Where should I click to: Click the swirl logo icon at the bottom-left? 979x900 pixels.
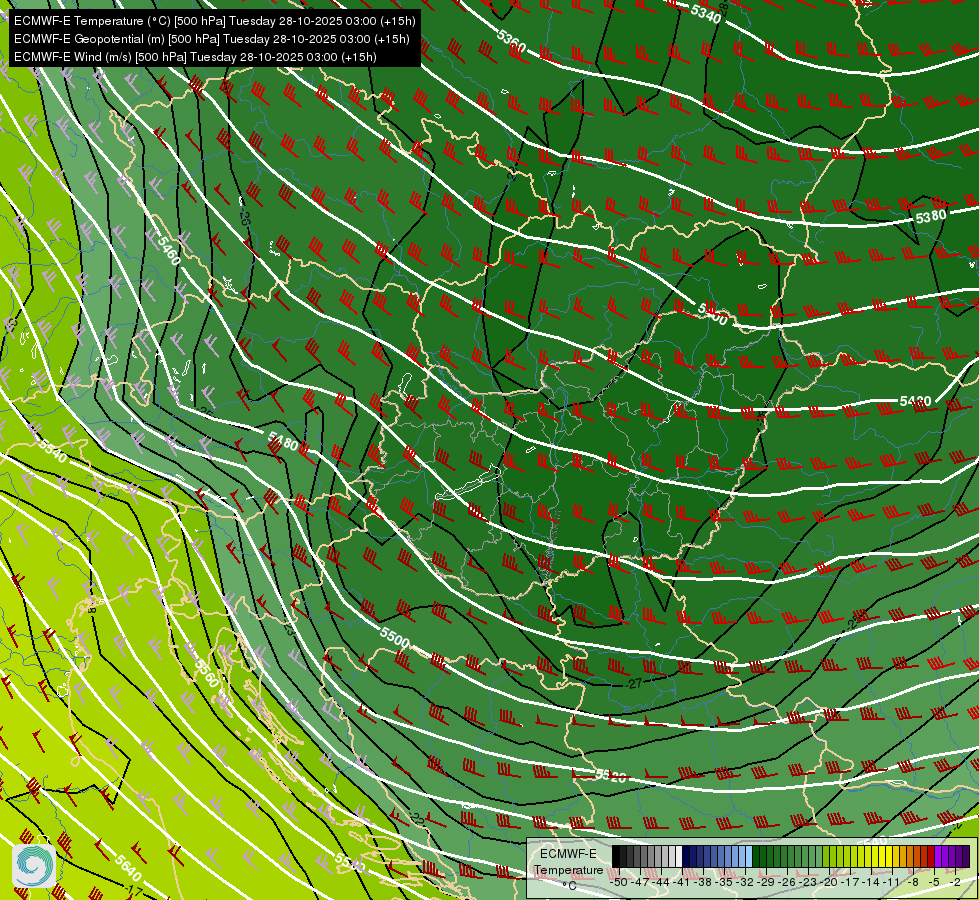tap(34, 865)
